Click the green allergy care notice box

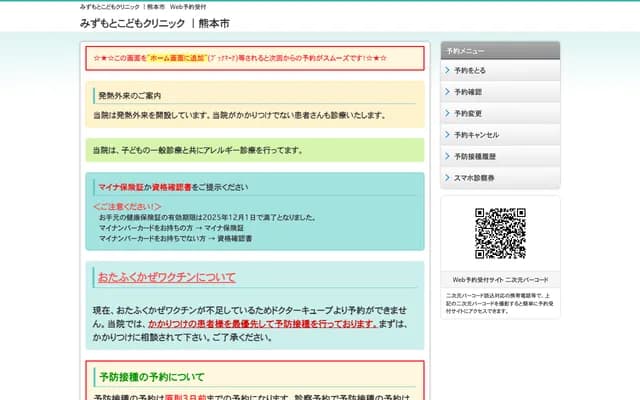click(255, 150)
